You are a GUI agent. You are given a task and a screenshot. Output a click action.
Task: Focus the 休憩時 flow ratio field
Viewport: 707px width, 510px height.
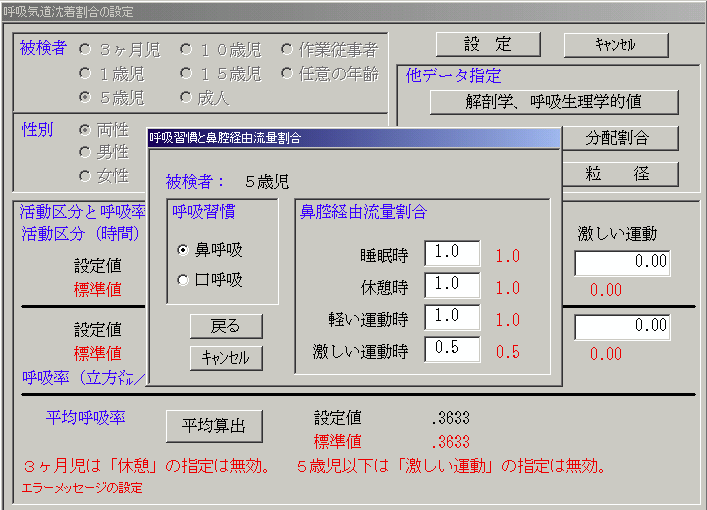452,285
